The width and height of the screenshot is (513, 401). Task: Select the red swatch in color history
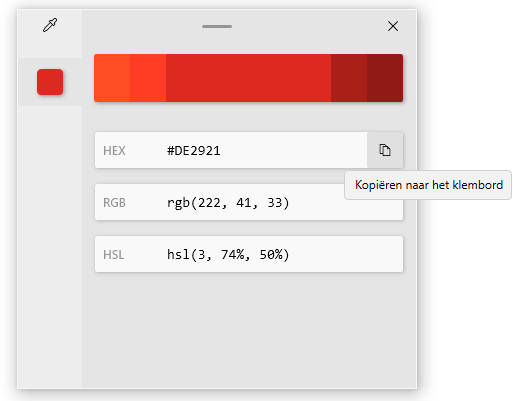[50, 82]
